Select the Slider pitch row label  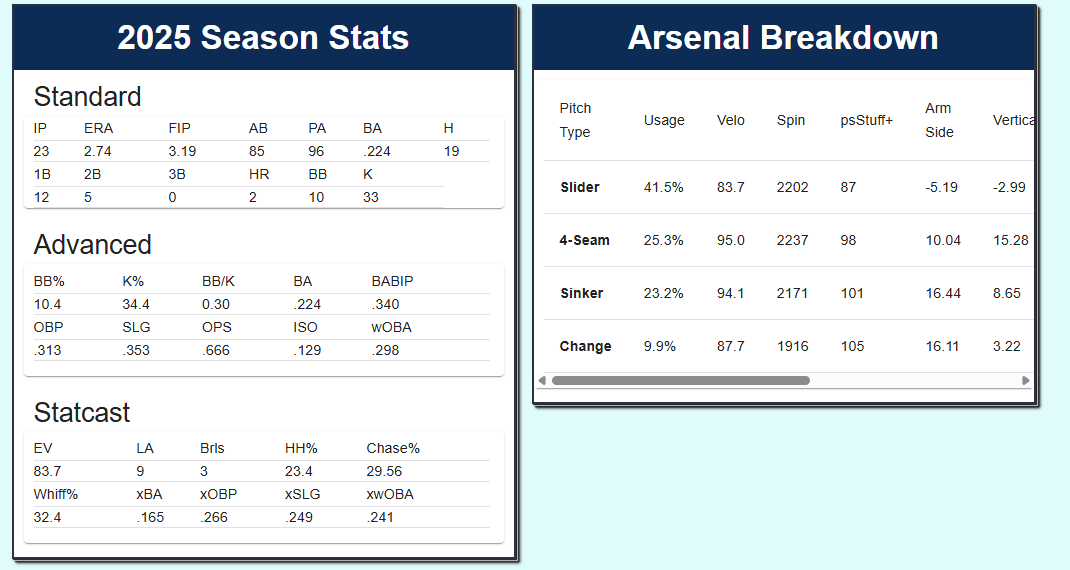tap(580, 188)
